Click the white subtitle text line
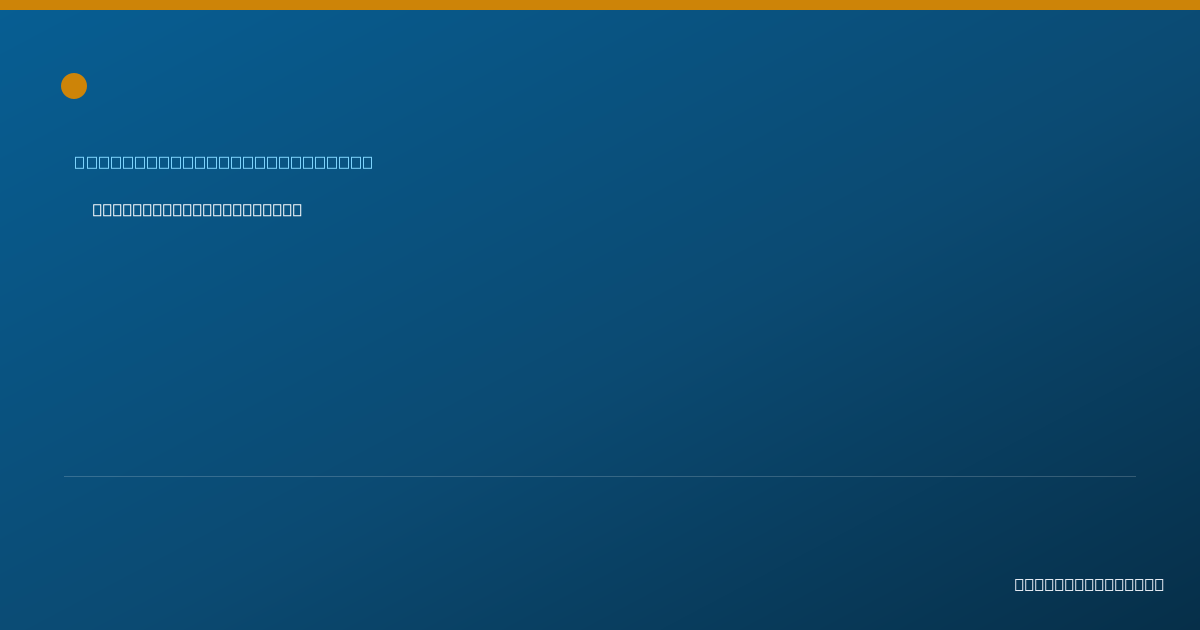 (197, 210)
